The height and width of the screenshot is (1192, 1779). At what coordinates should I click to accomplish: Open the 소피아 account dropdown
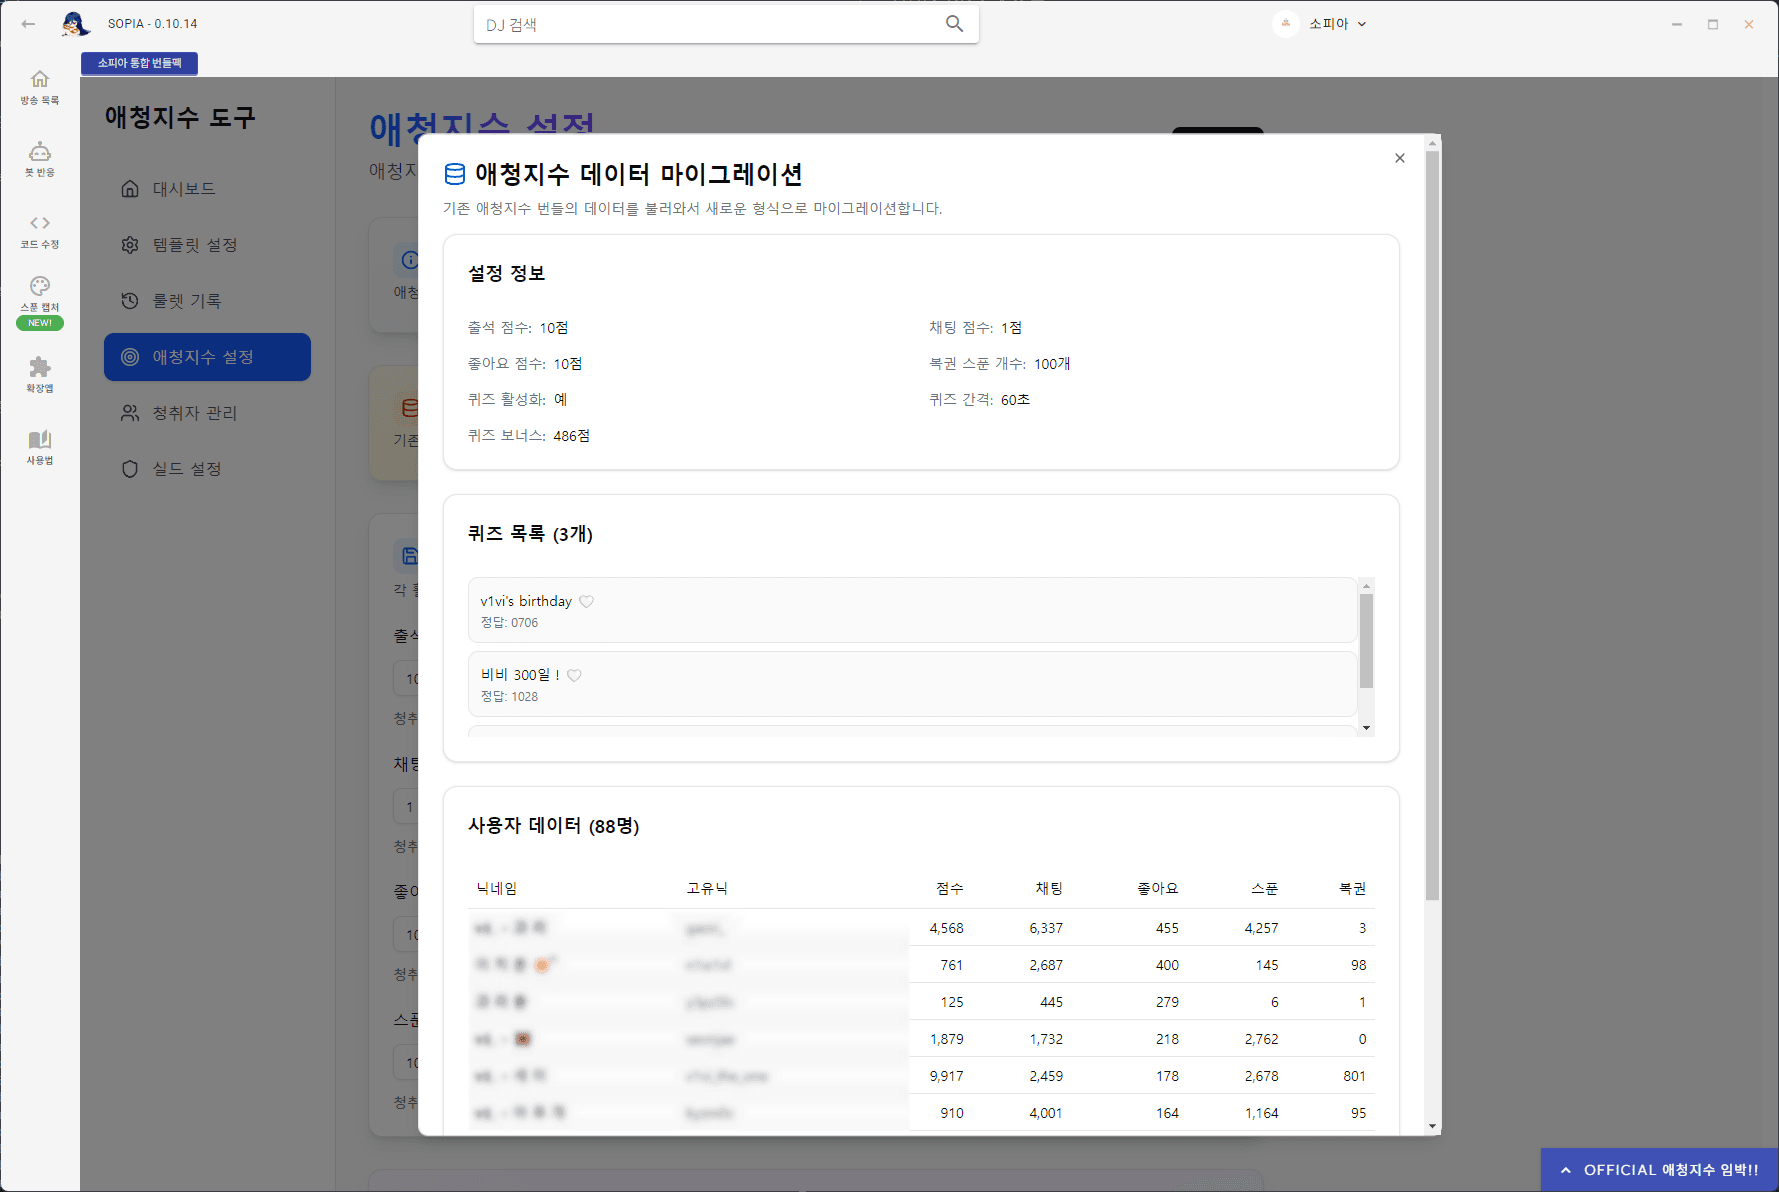[1334, 23]
